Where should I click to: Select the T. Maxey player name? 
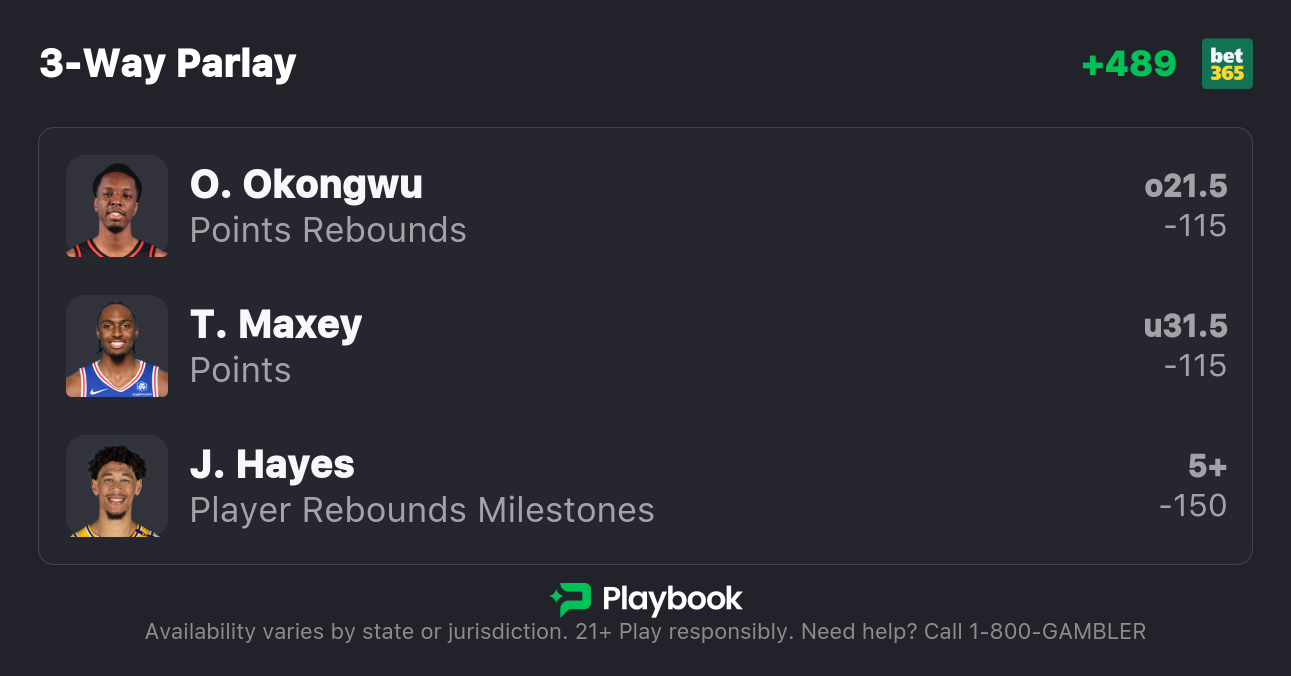pos(276,324)
